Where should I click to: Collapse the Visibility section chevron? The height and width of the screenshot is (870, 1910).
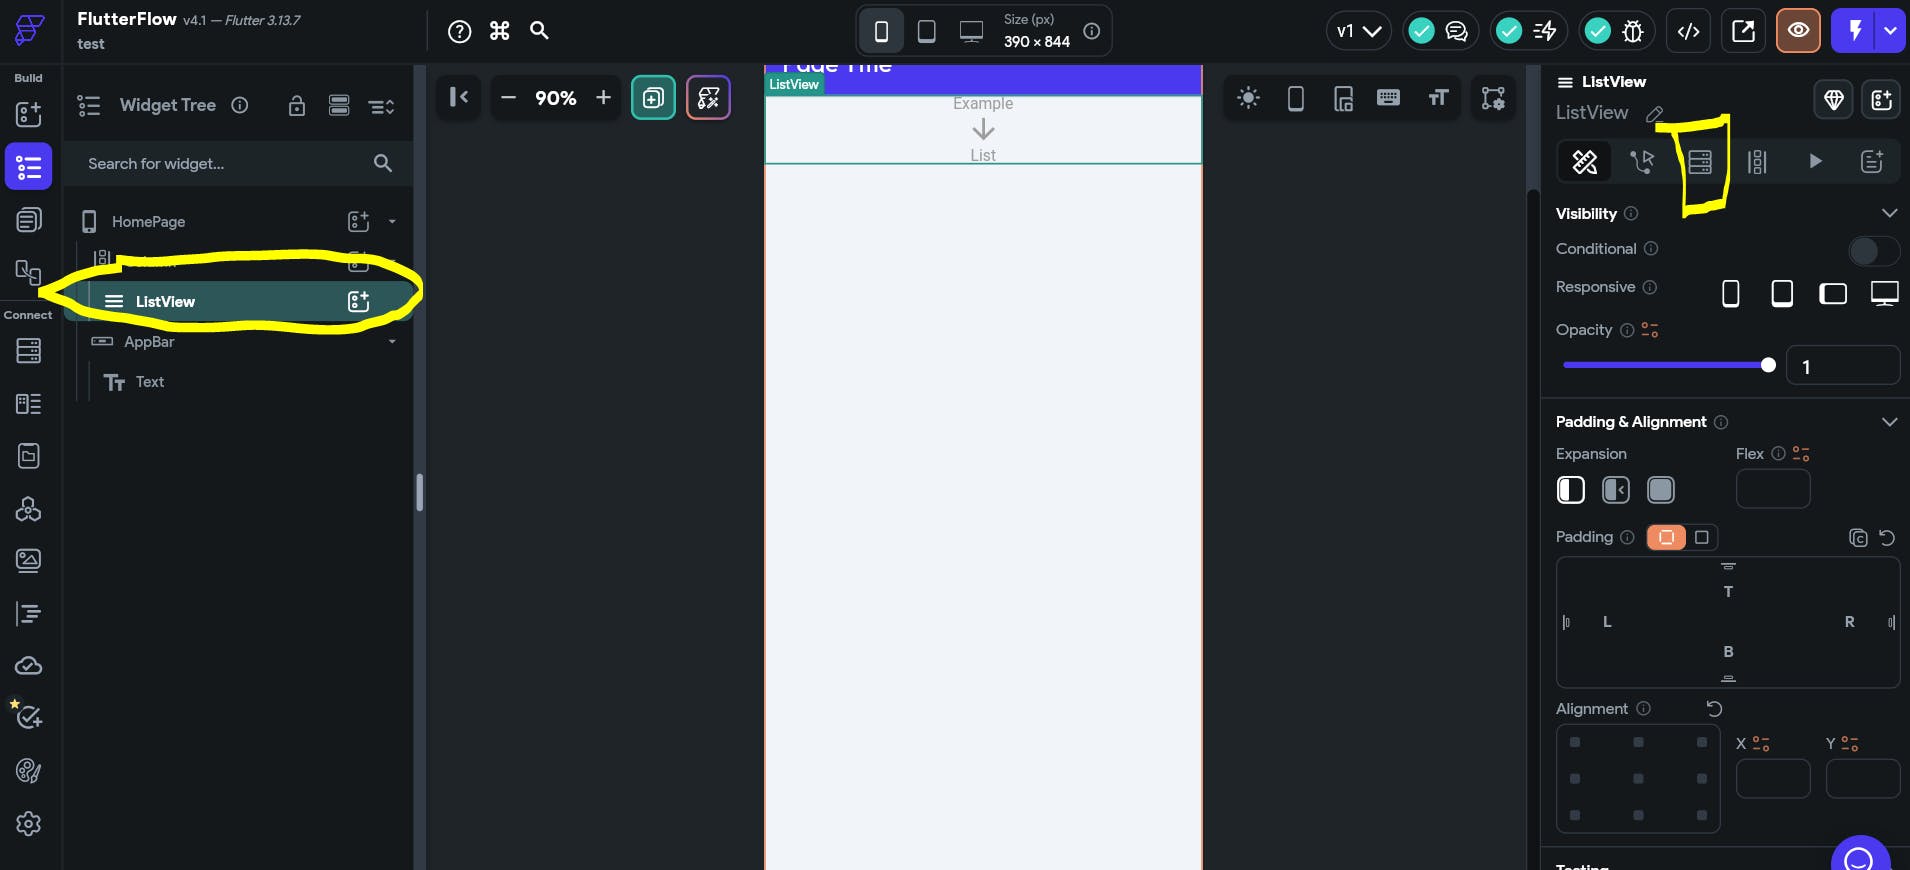pos(1889,213)
